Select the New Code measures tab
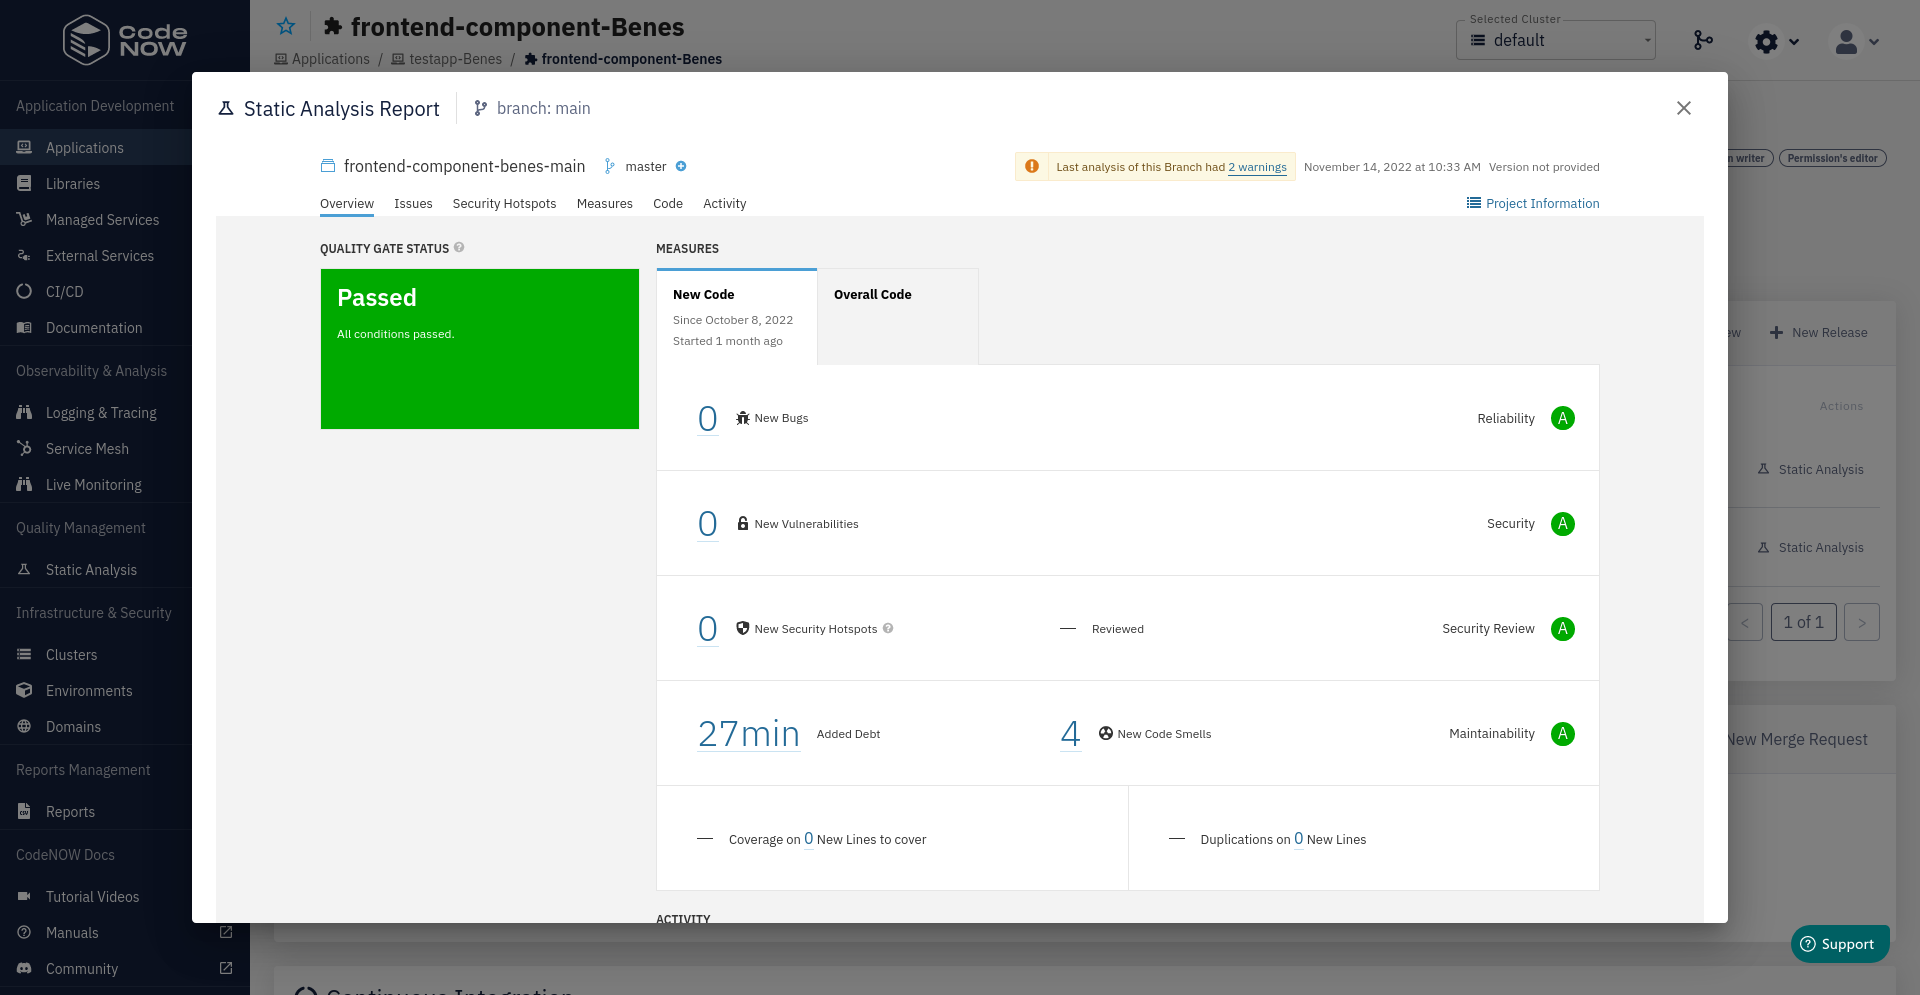Viewport: 1920px width, 995px height. pyautogui.click(x=737, y=317)
